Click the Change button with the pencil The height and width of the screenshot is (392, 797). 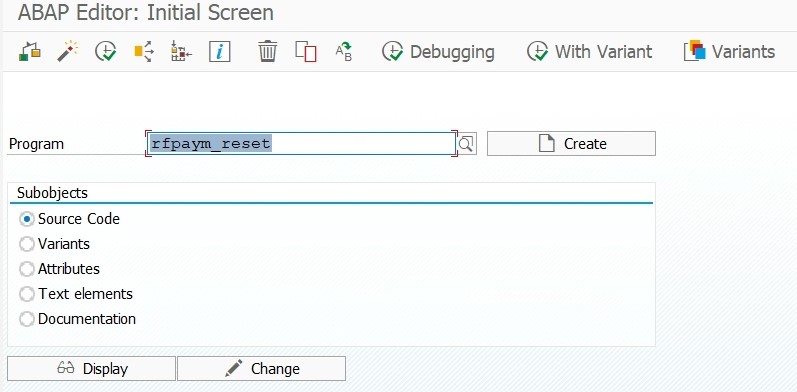coord(261,369)
